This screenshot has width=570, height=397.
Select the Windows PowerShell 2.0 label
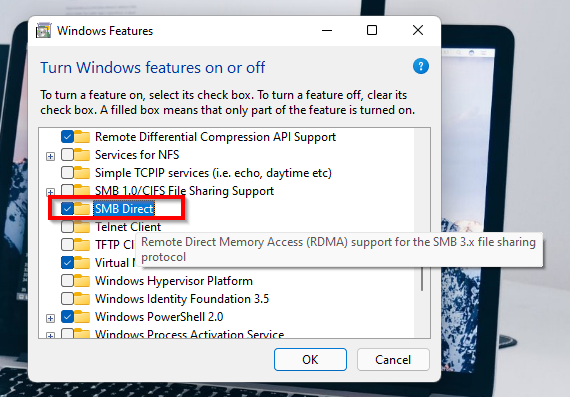click(159, 317)
